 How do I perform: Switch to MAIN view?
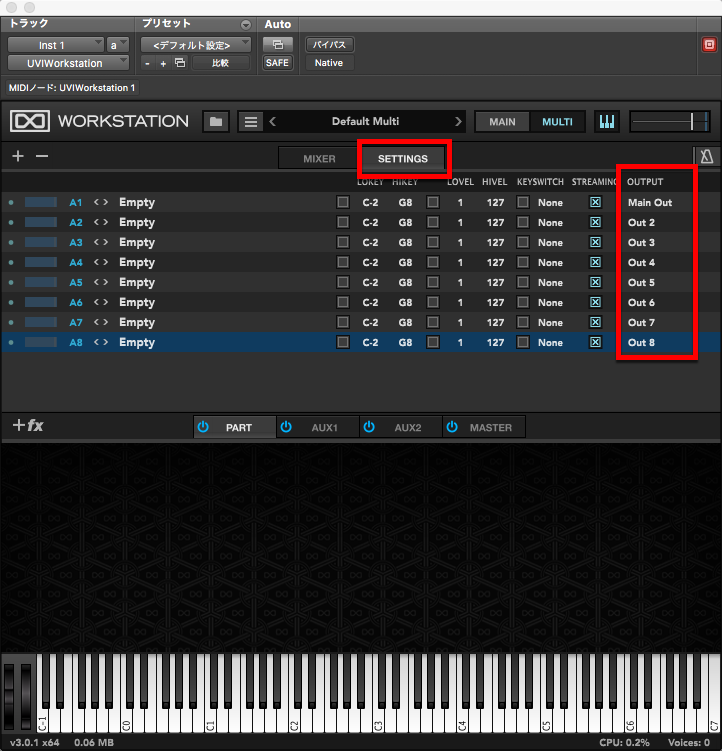[x=502, y=122]
